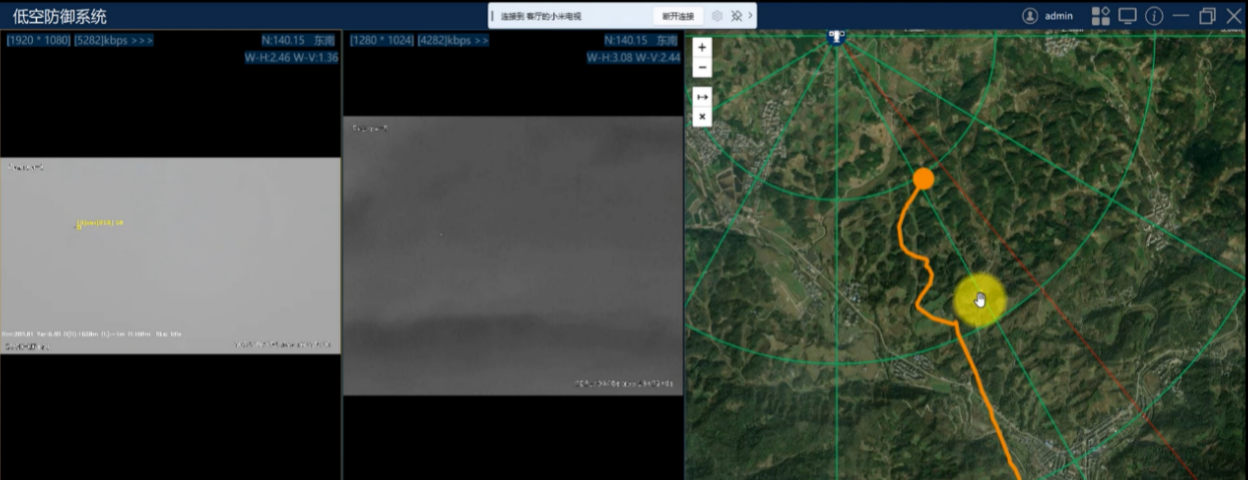Click the 低空防御系统 application title

tap(59, 16)
